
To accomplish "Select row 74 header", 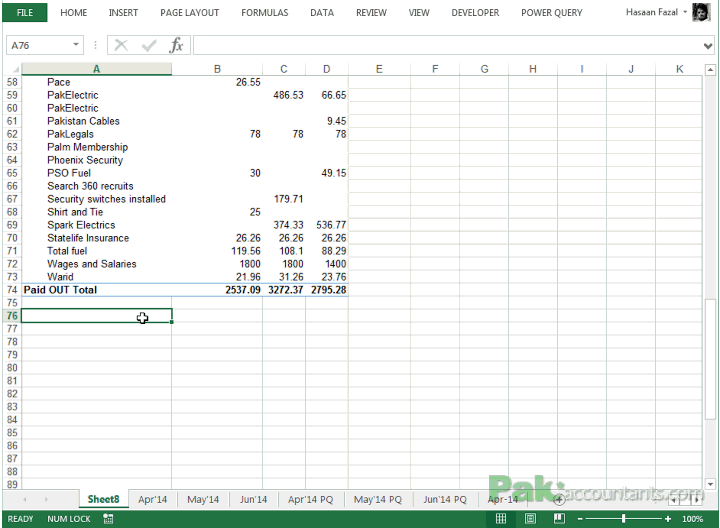I will point(12,290).
